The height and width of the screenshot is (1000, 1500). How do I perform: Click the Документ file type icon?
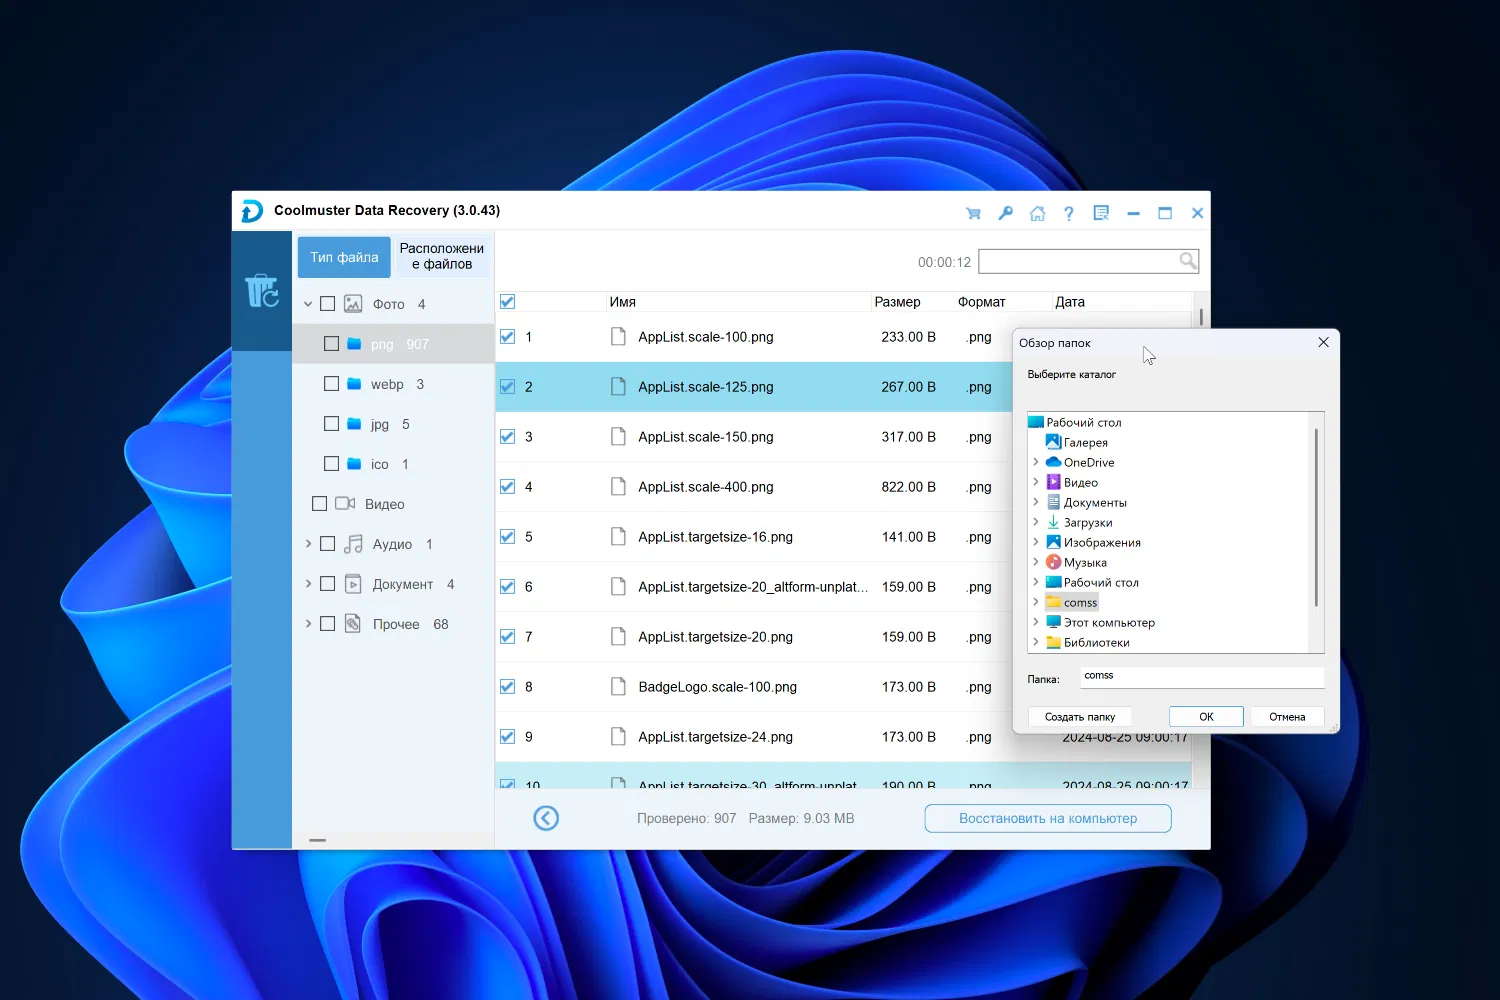(x=353, y=584)
